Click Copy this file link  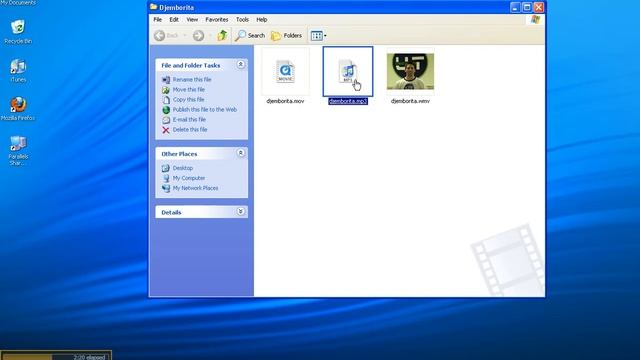point(188,100)
